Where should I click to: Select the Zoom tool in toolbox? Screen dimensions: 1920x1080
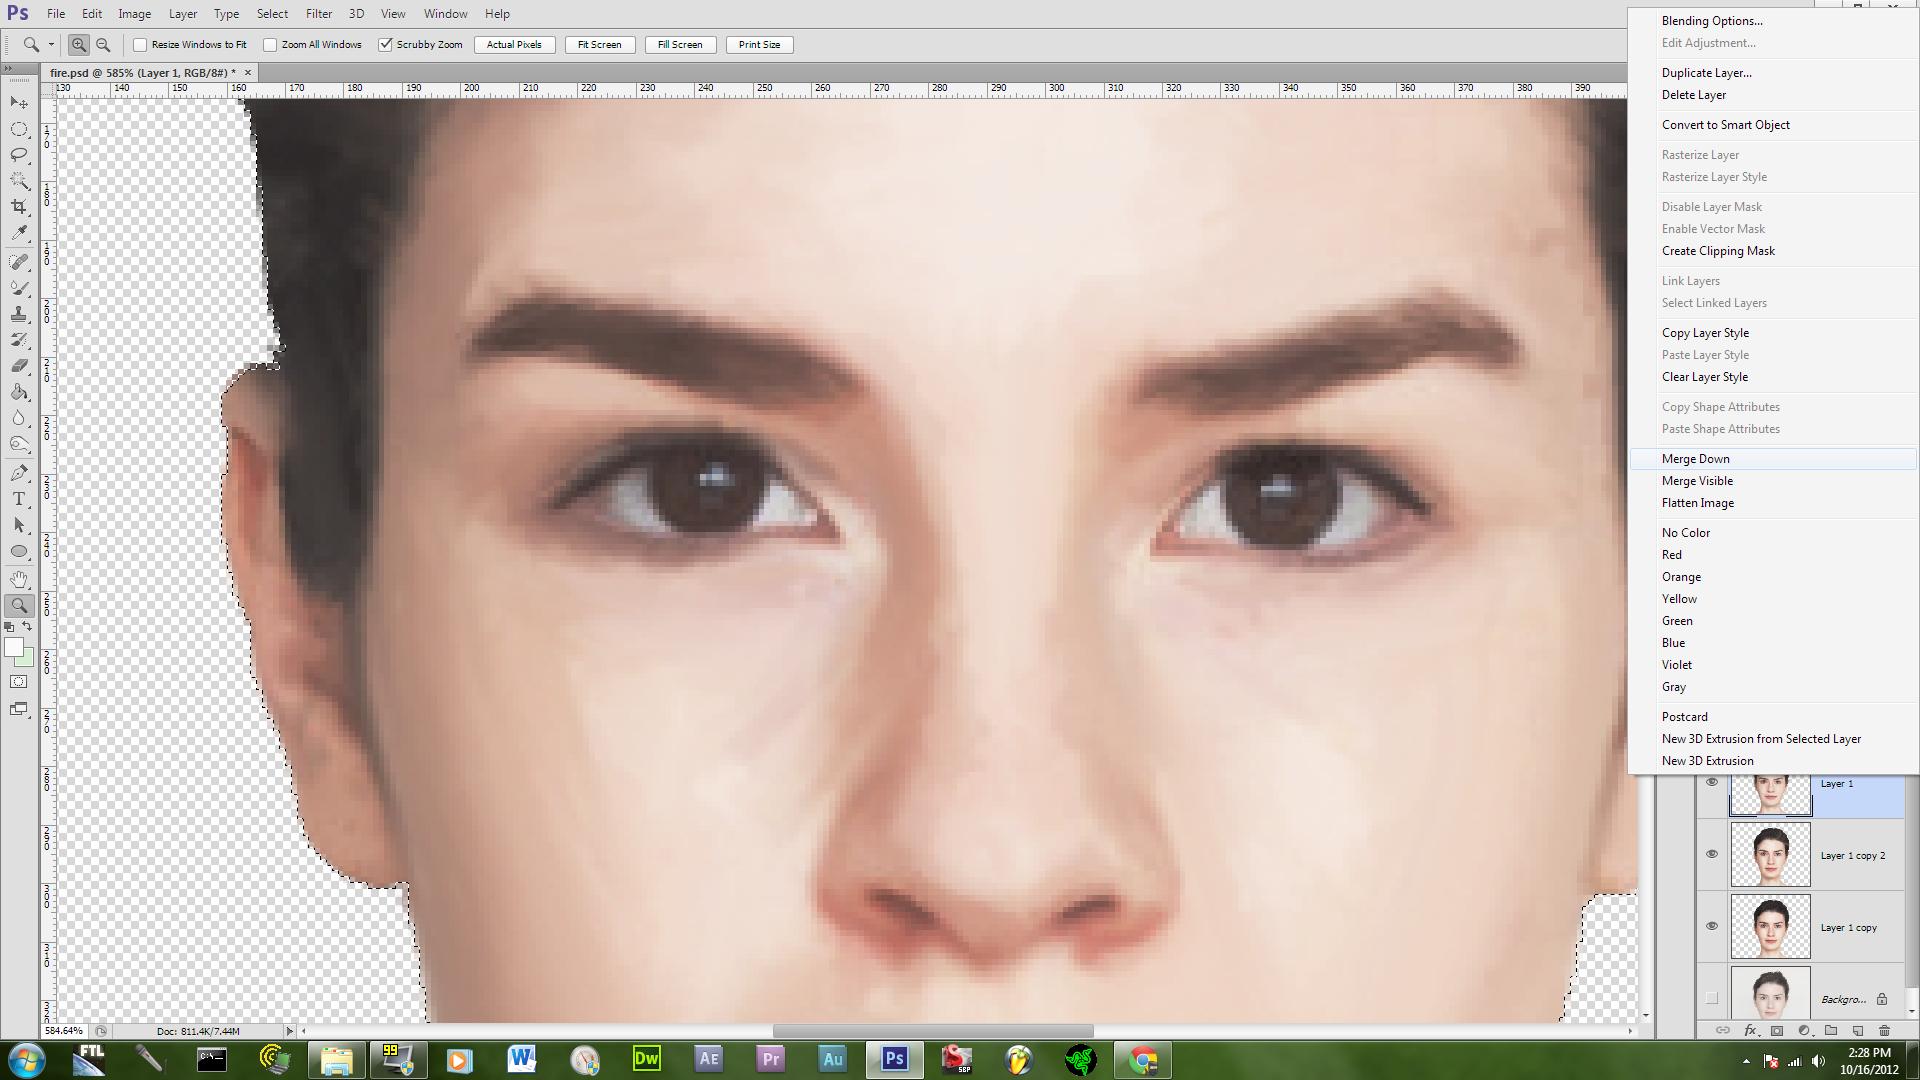click(19, 606)
